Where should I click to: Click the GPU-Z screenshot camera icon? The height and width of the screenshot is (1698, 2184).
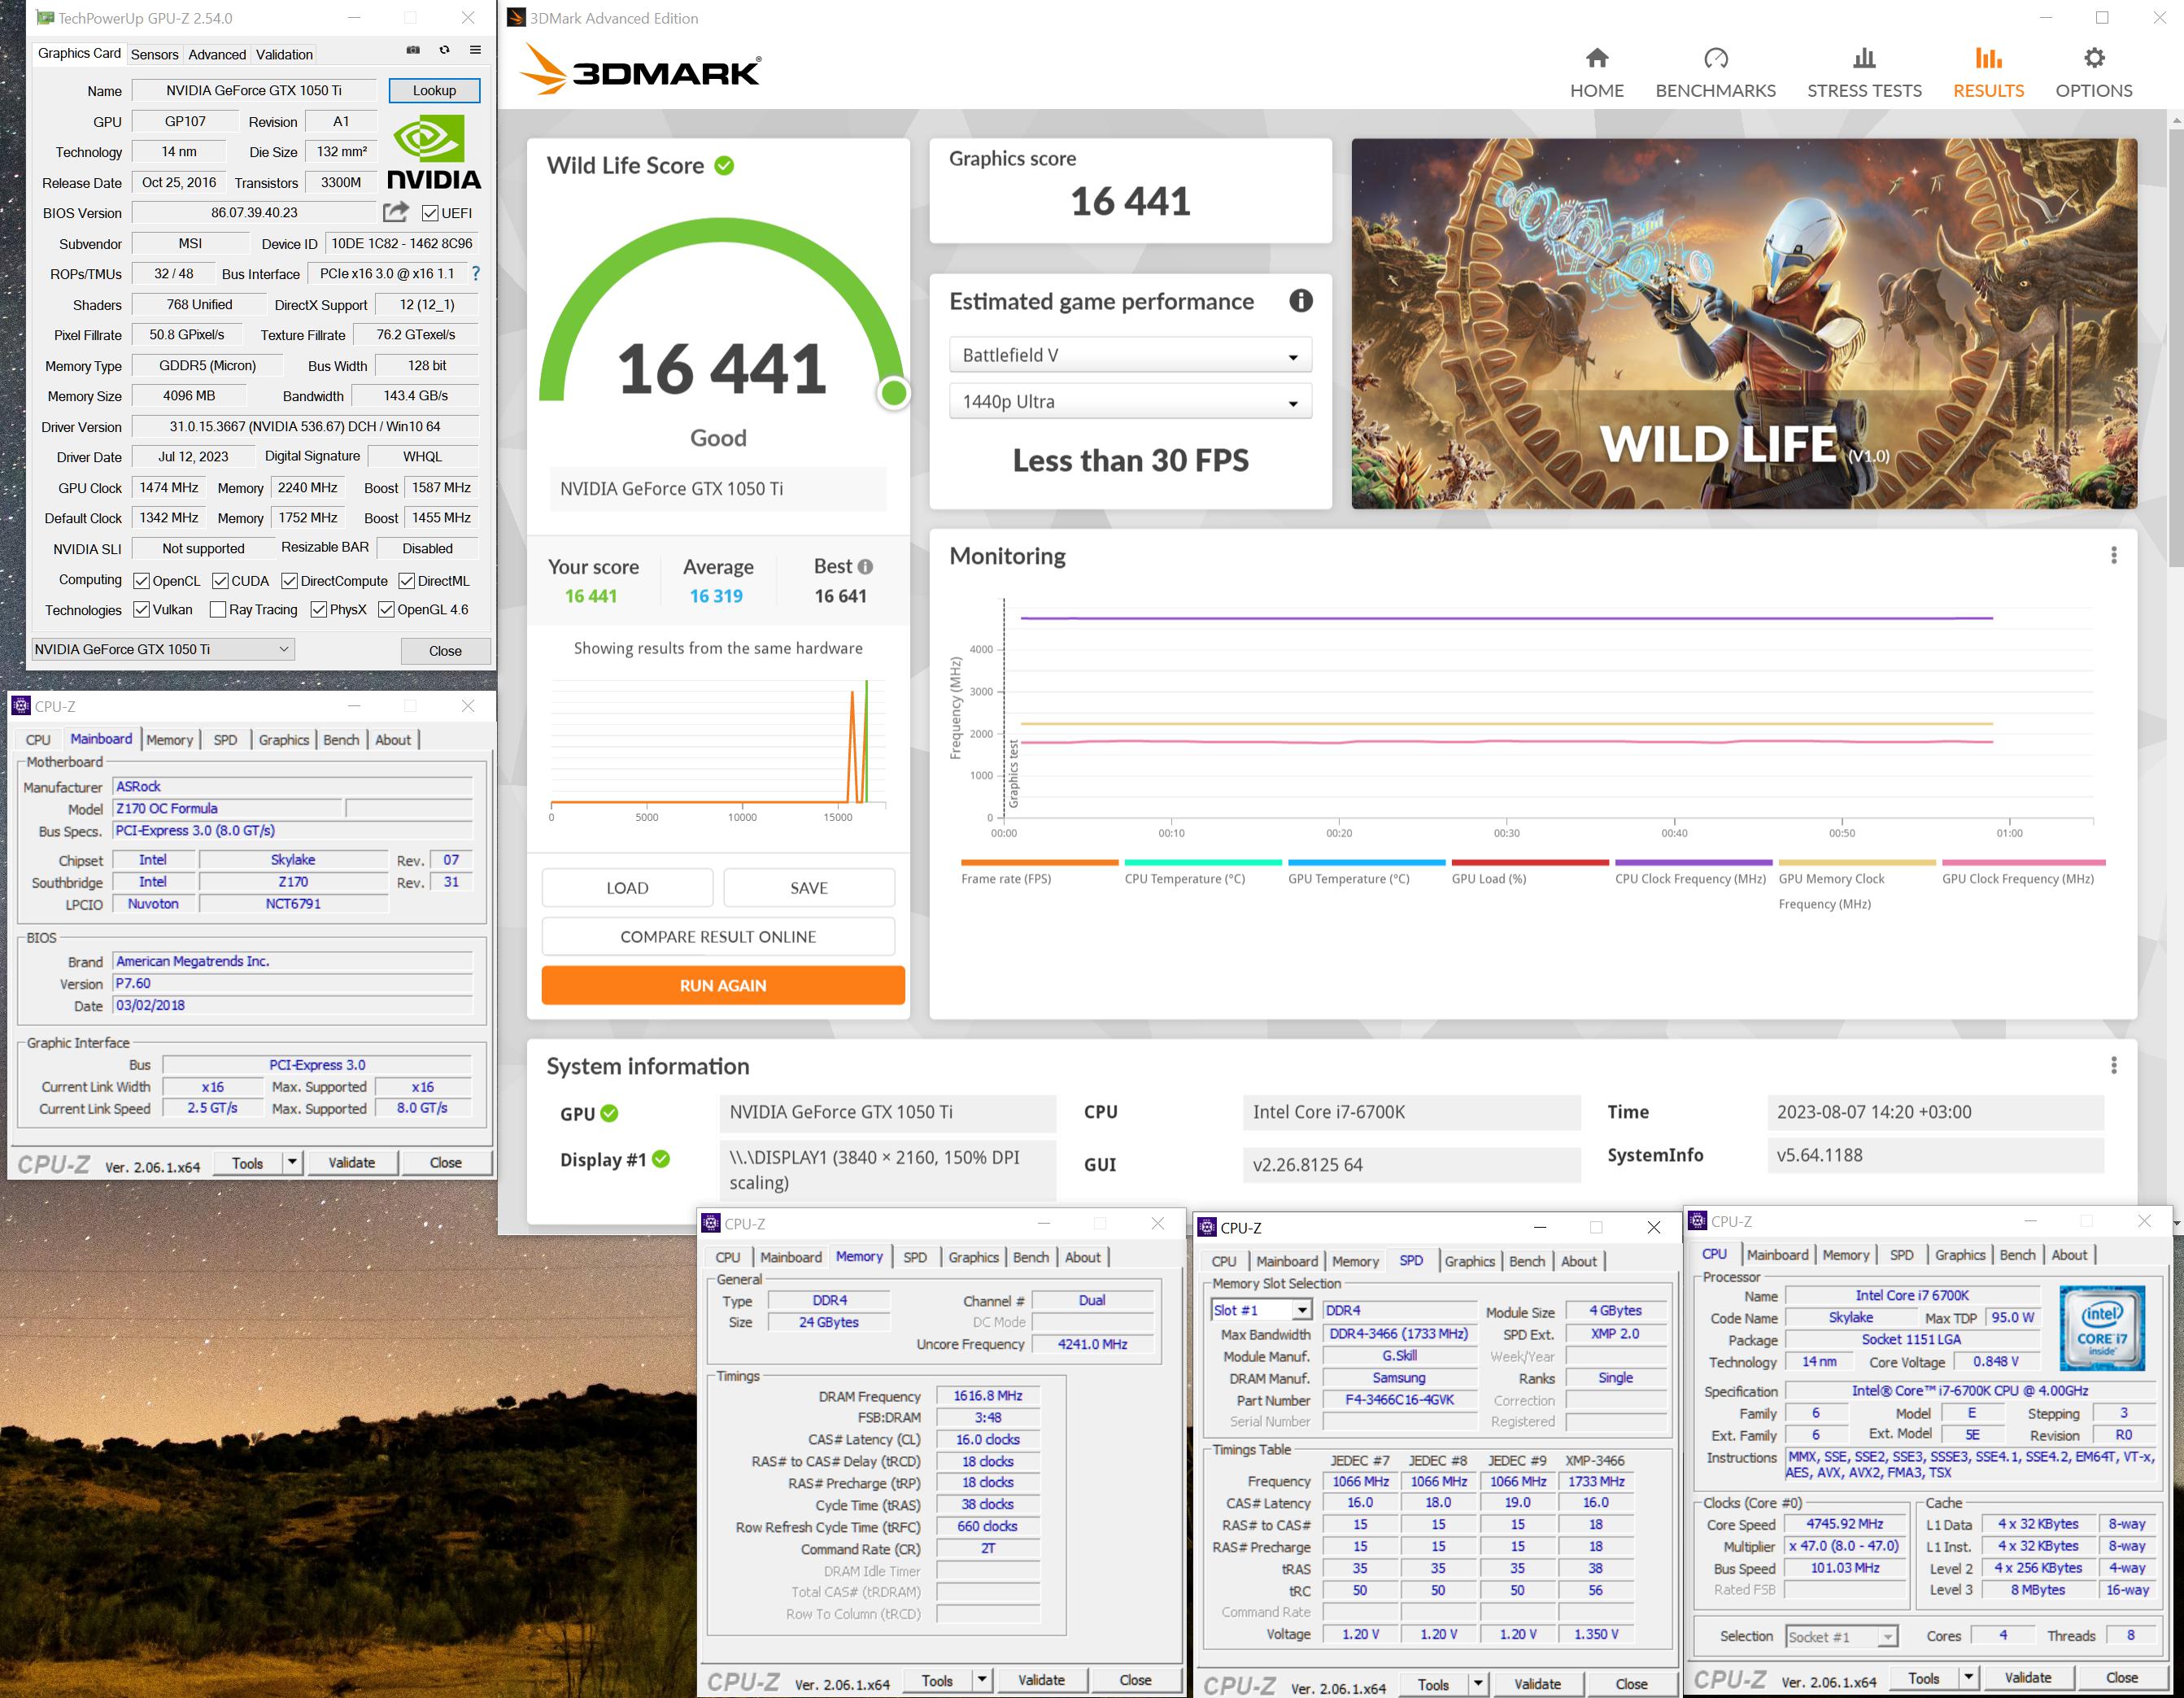coord(412,50)
